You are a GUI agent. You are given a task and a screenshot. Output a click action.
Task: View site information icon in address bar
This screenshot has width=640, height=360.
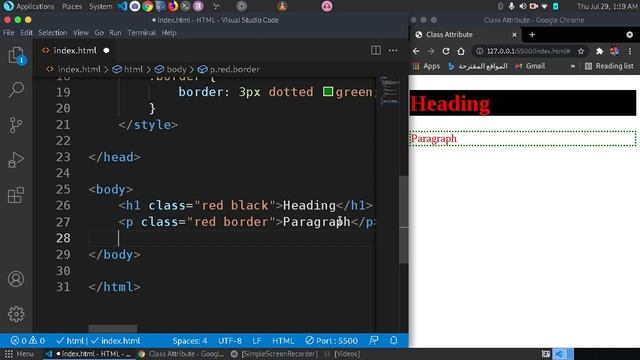coord(480,51)
